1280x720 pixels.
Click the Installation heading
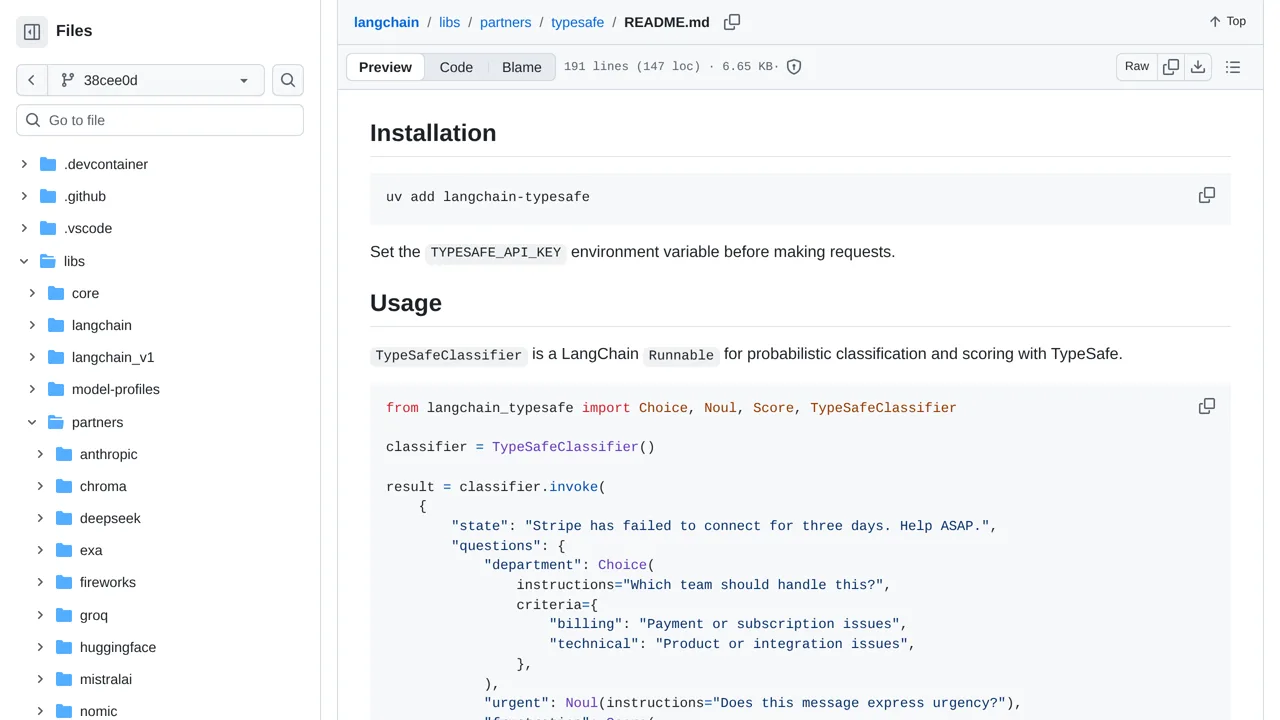(433, 133)
